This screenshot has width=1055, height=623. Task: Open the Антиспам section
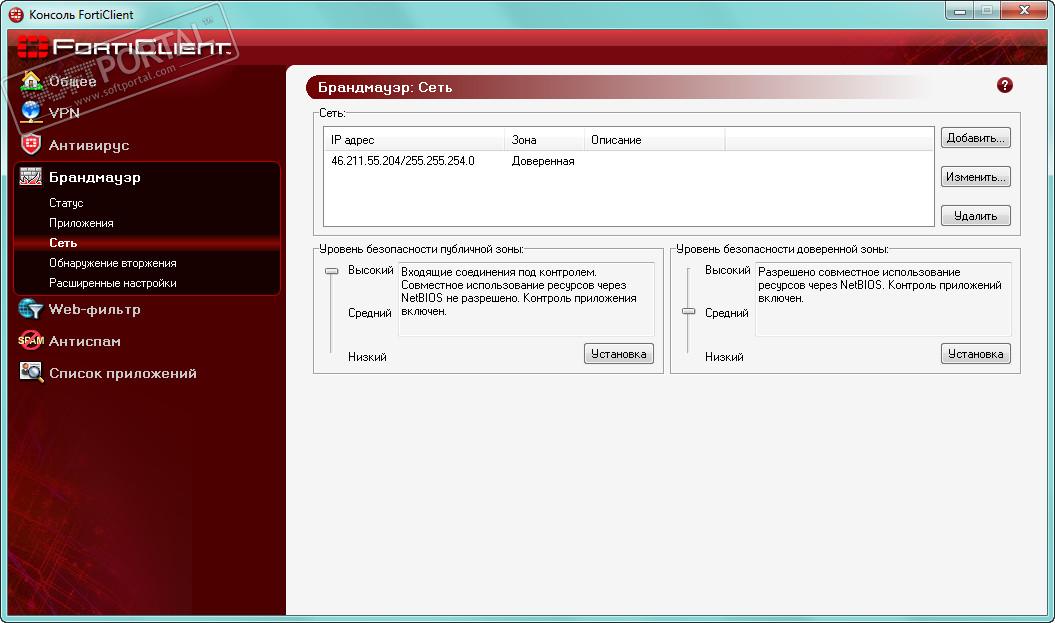coord(85,341)
